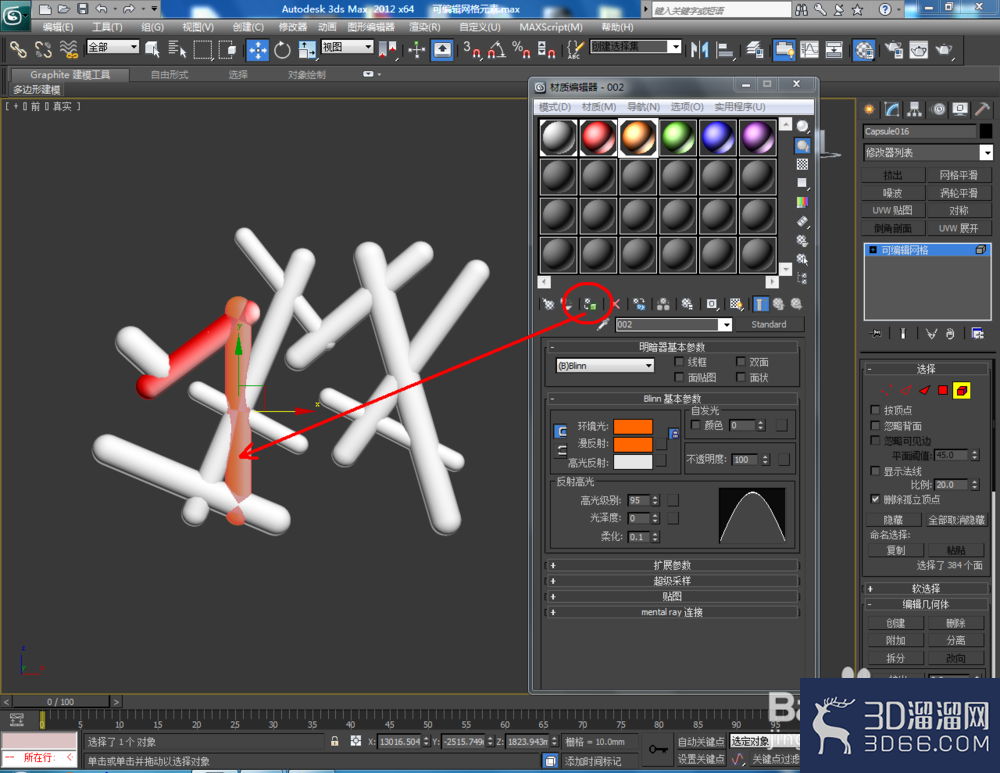Activate the Select and Scale tool
Viewport: 1000px width, 773px height.
coord(307,50)
